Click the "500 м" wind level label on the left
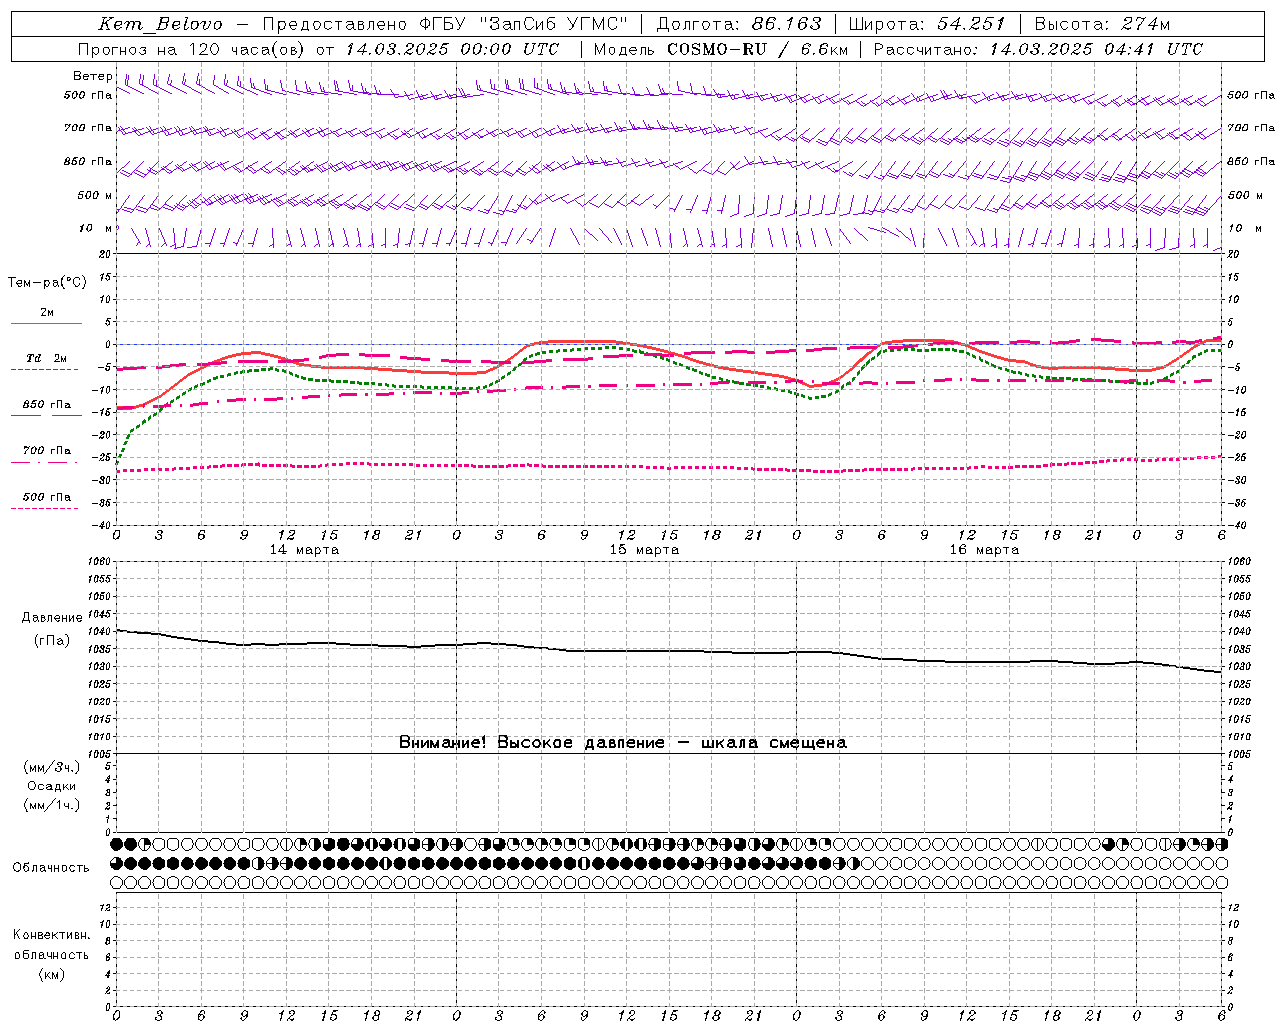The height and width of the screenshot is (1024, 1280). click(x=96, y=195)
